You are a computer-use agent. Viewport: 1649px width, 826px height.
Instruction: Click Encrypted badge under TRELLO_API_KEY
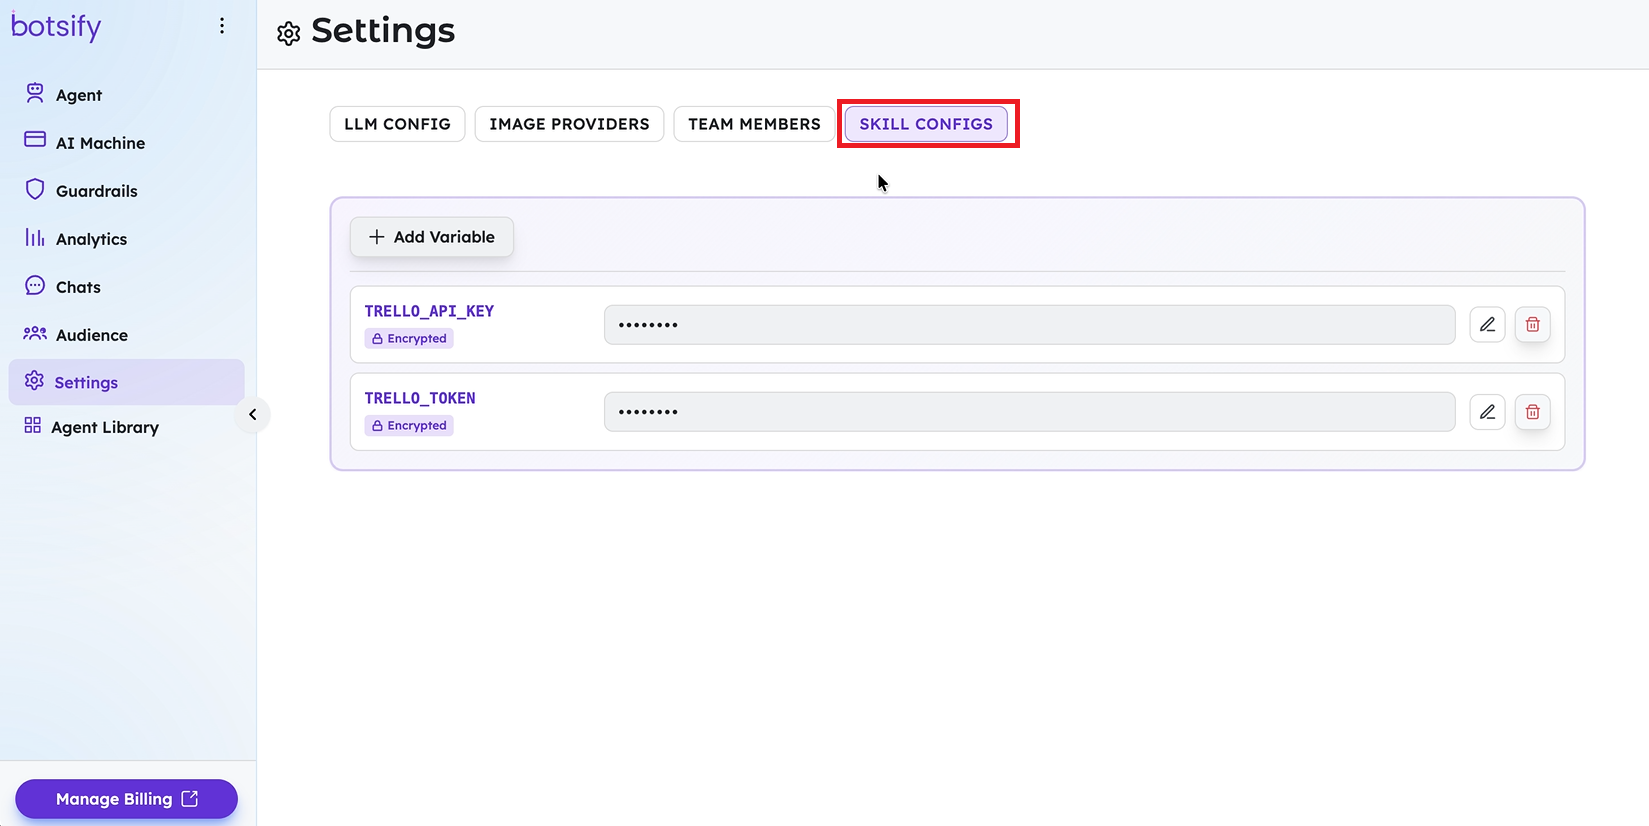(409, 339)
